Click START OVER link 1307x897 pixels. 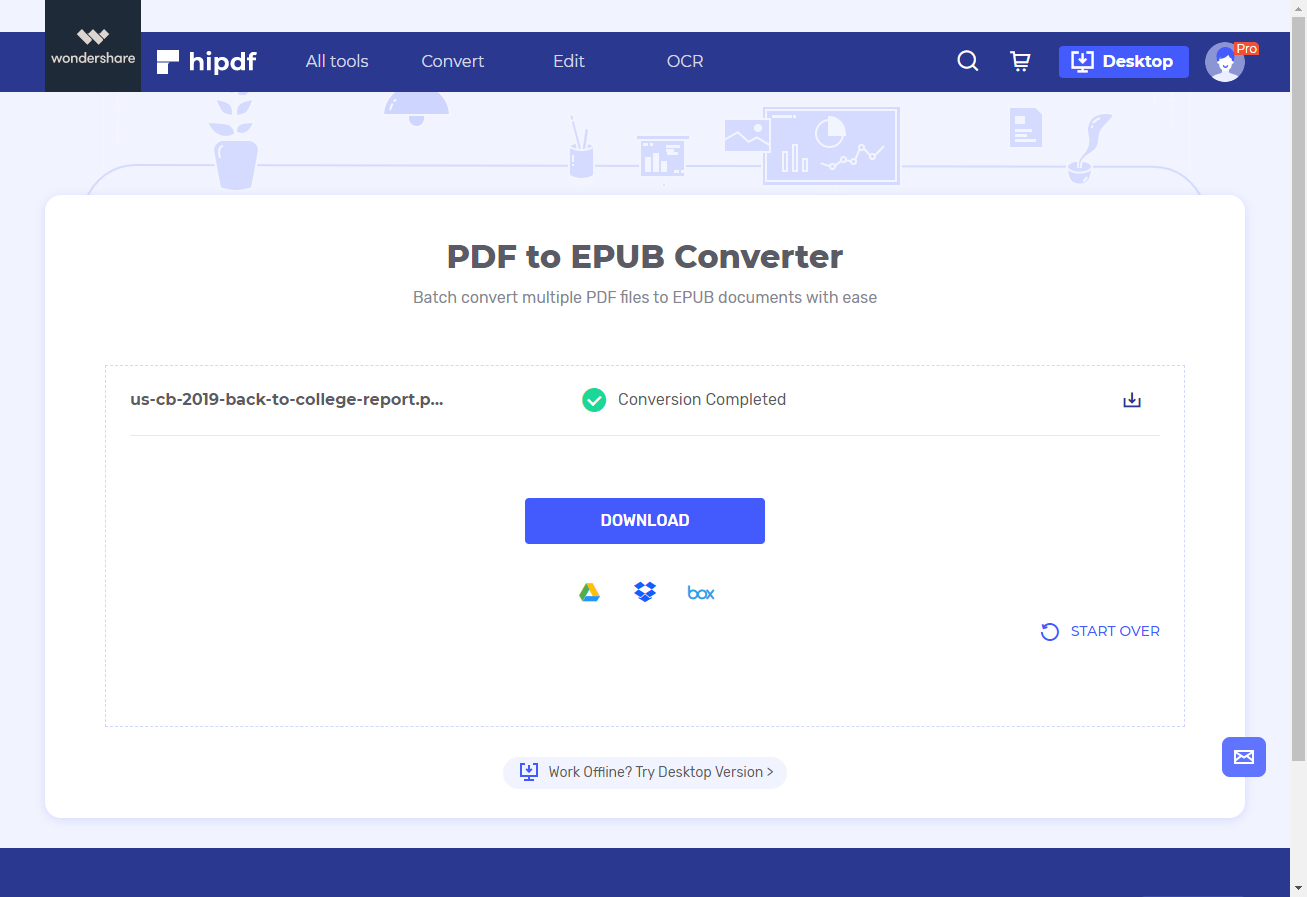(1115, 631)
